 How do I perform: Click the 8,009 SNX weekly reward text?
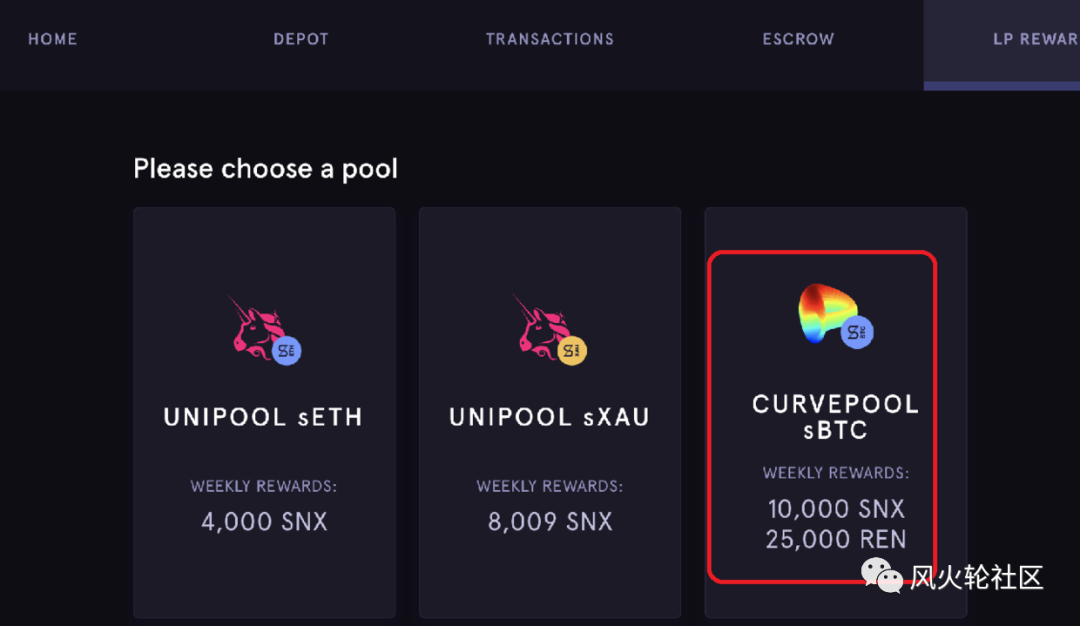(x=550, y=522)
